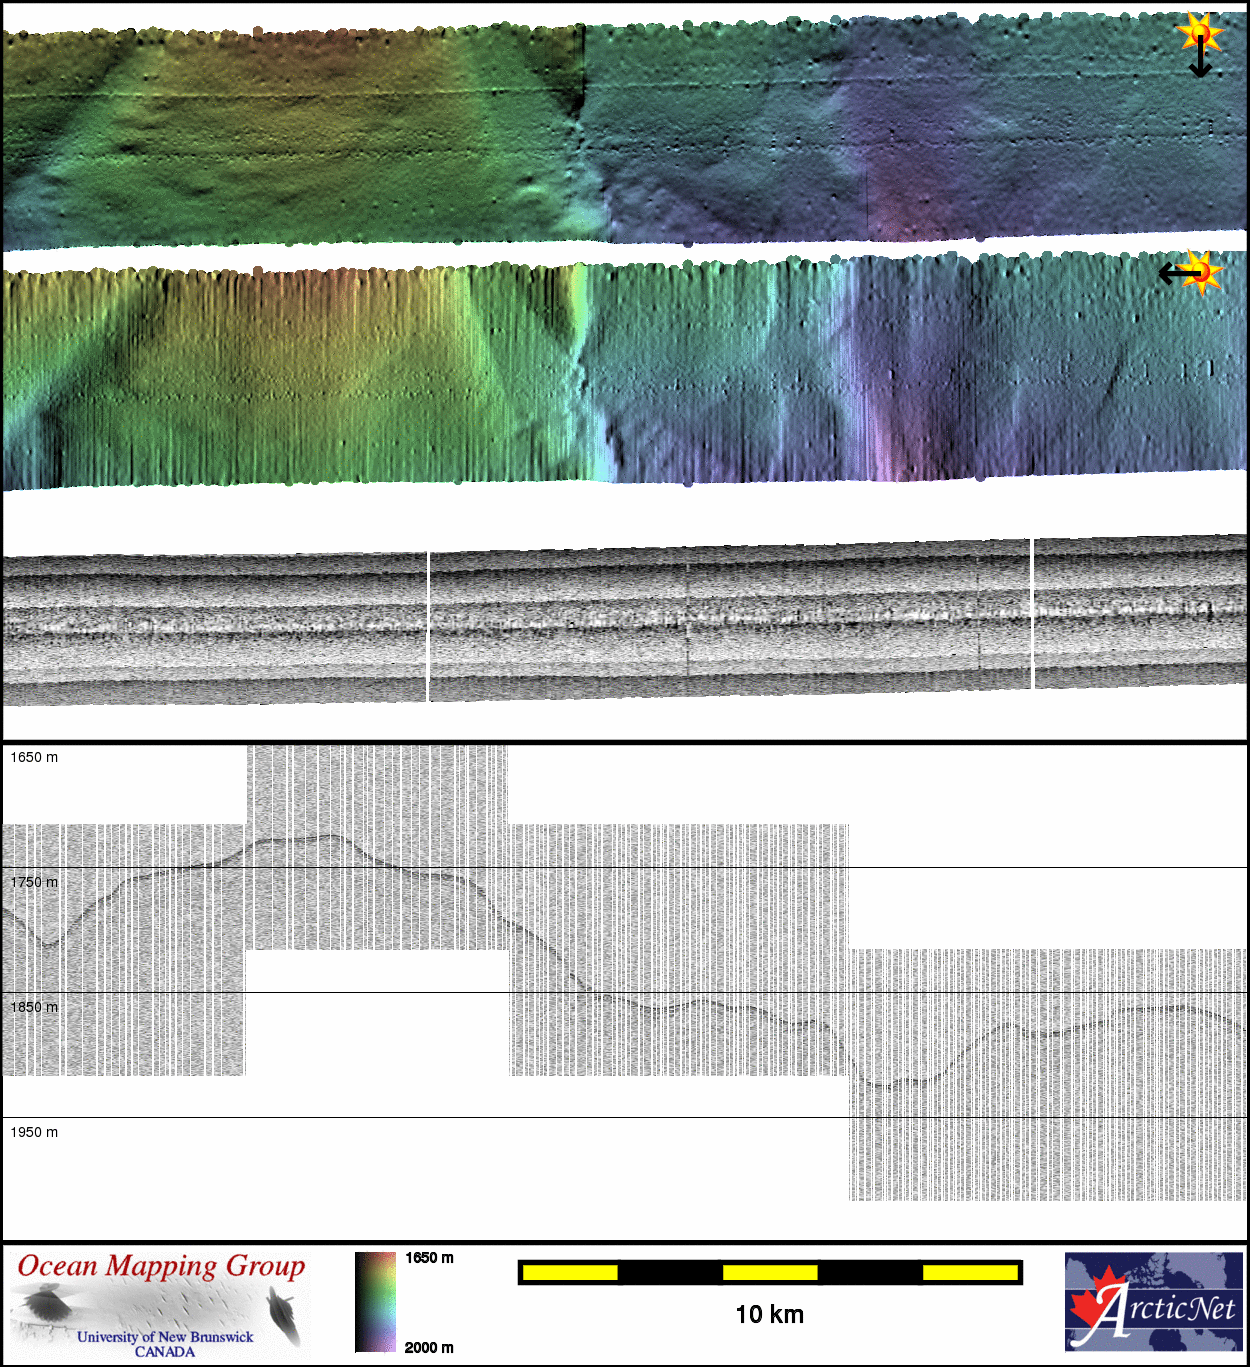Click the 1950 m depth axis label
1250x1367 pixels.
pyautogui.click(x=34, y=1132)
